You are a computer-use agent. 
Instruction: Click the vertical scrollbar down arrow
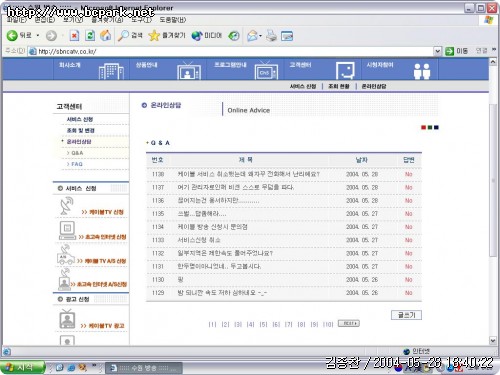click(x=493, y=340)
